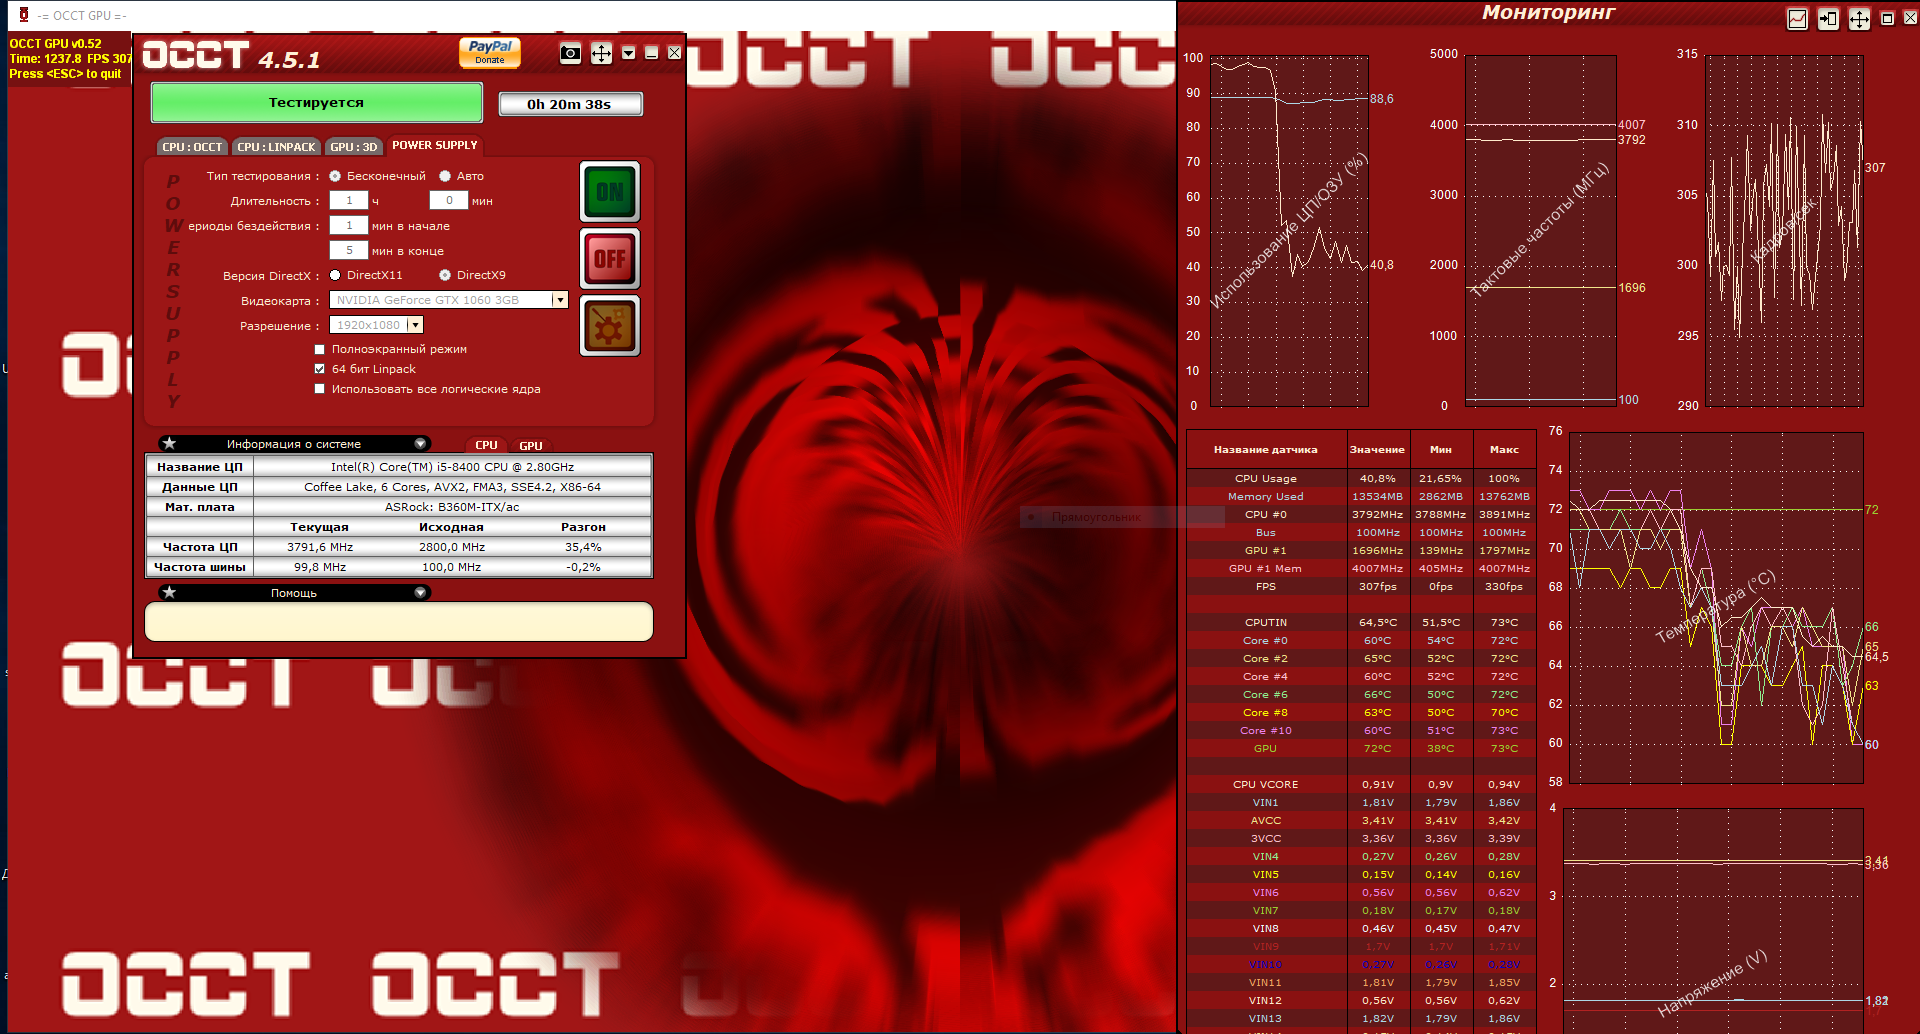The image size is (1920, 1034).
Task: Click the CPU usage graph
Action: pyautogui.click(x=1289, y=231)
